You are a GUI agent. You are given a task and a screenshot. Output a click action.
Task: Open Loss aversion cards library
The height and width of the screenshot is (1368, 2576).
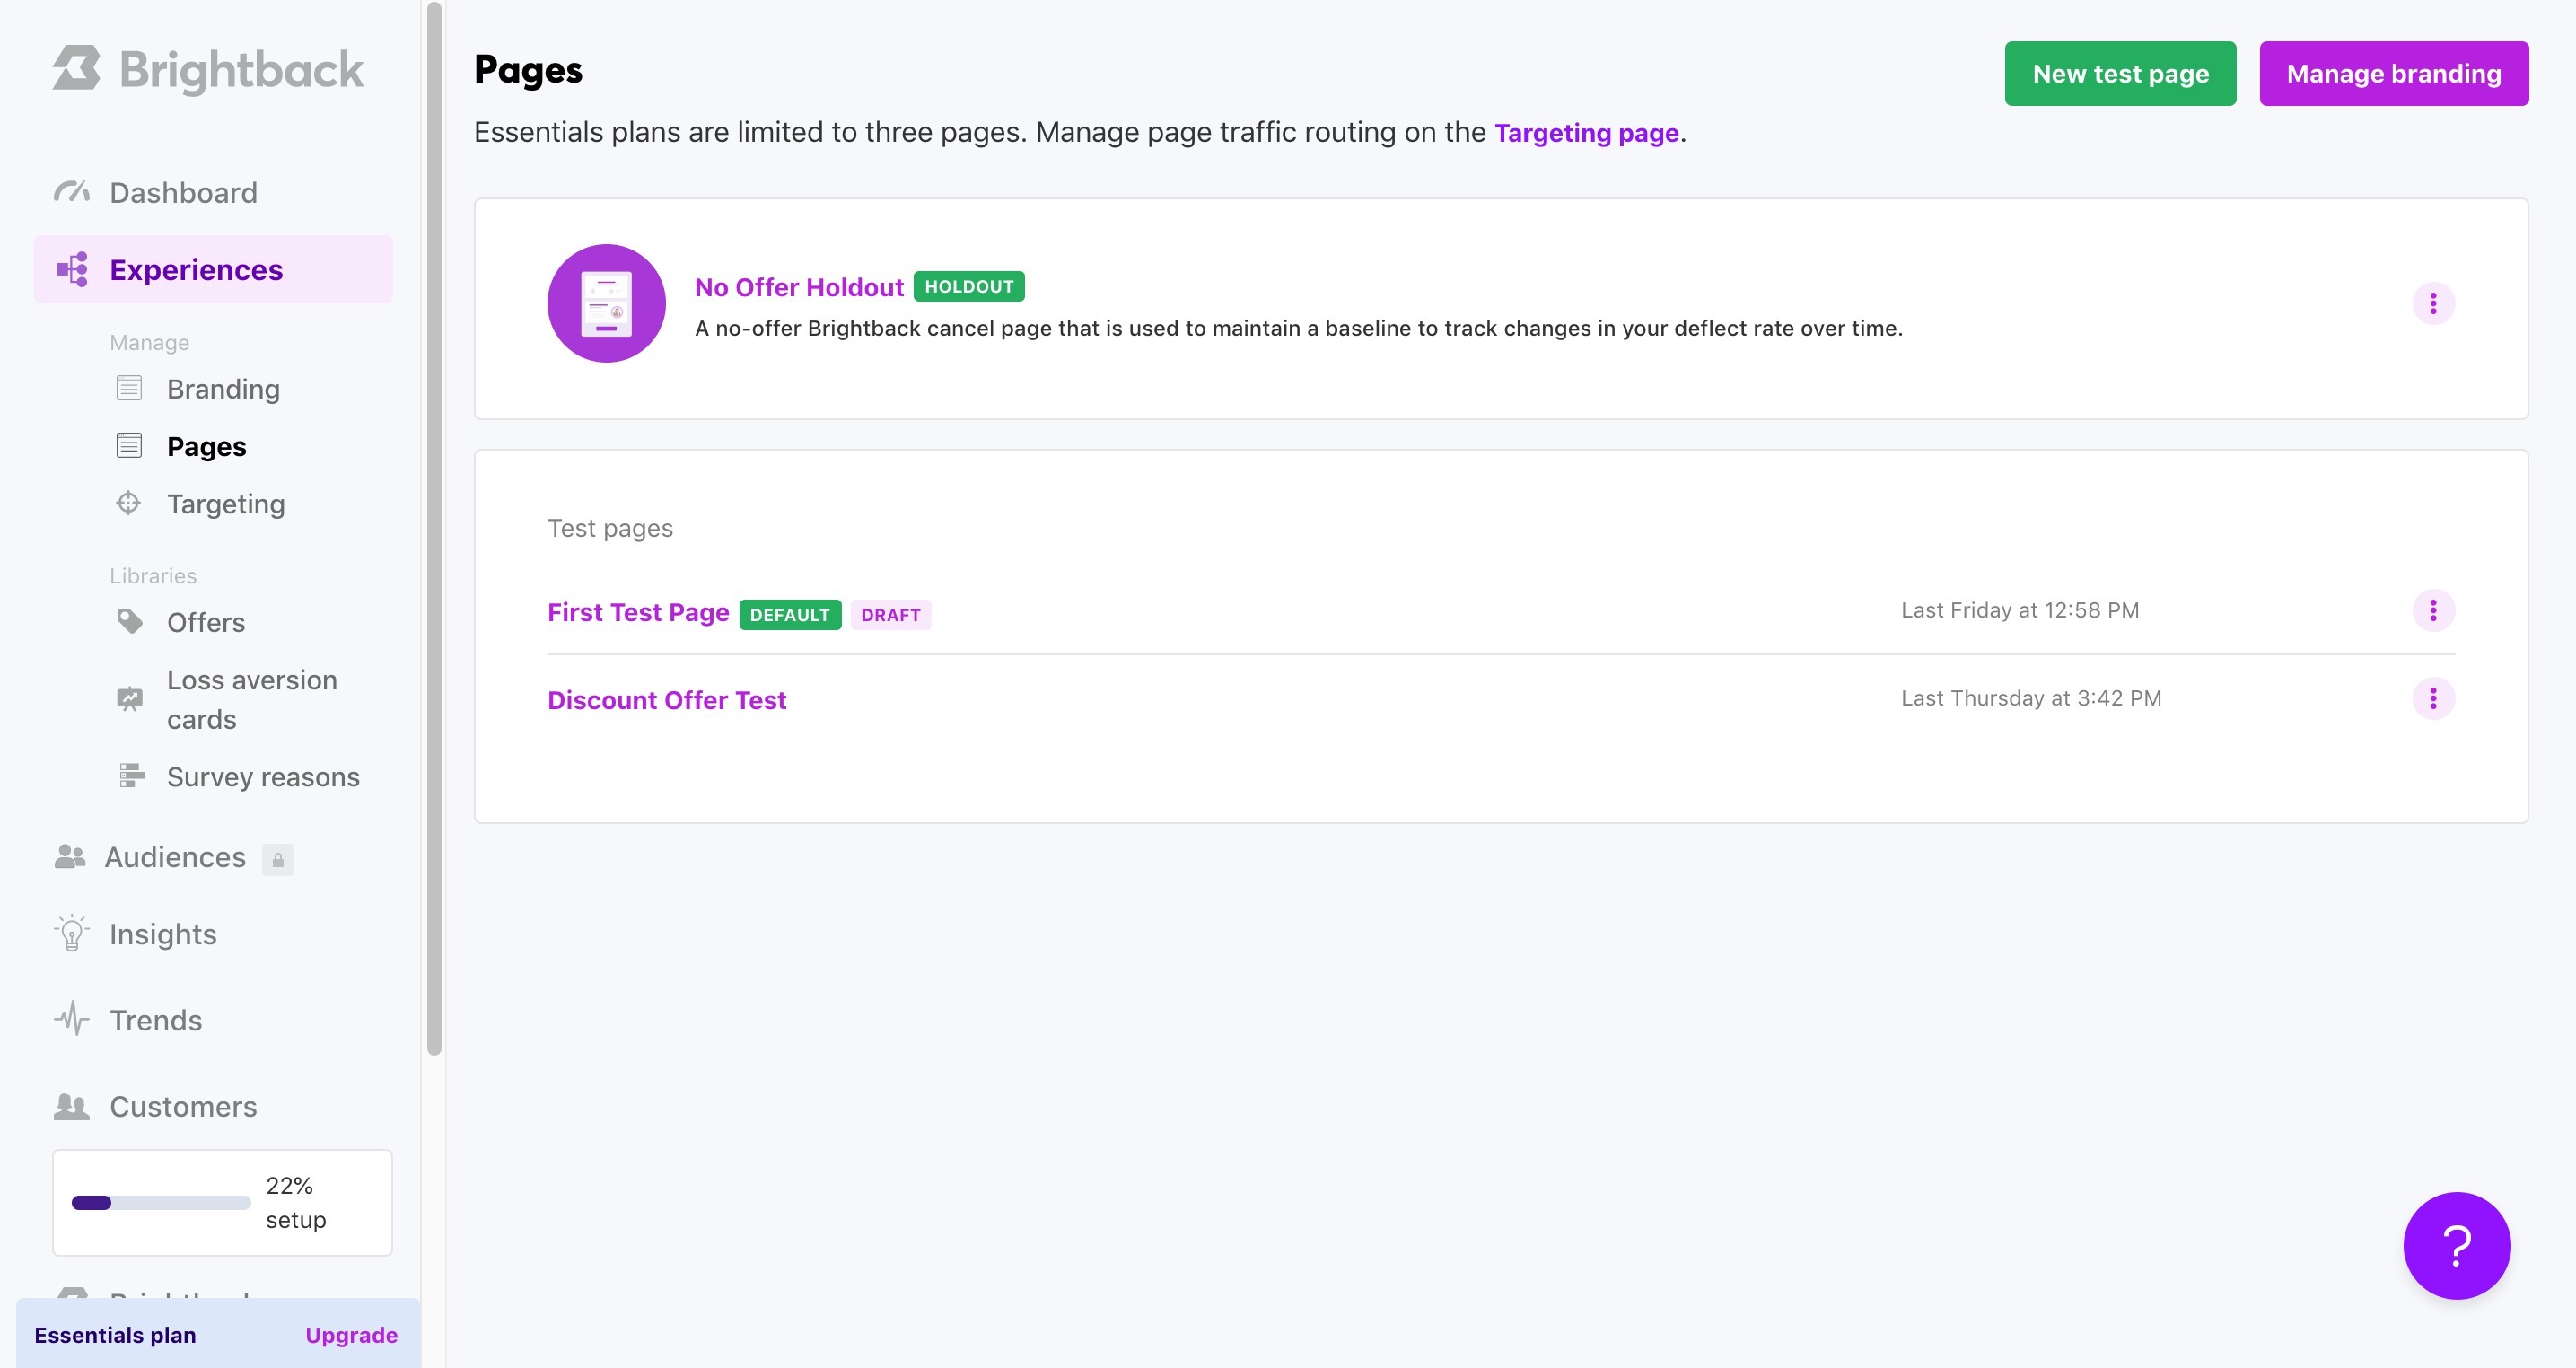252,699
